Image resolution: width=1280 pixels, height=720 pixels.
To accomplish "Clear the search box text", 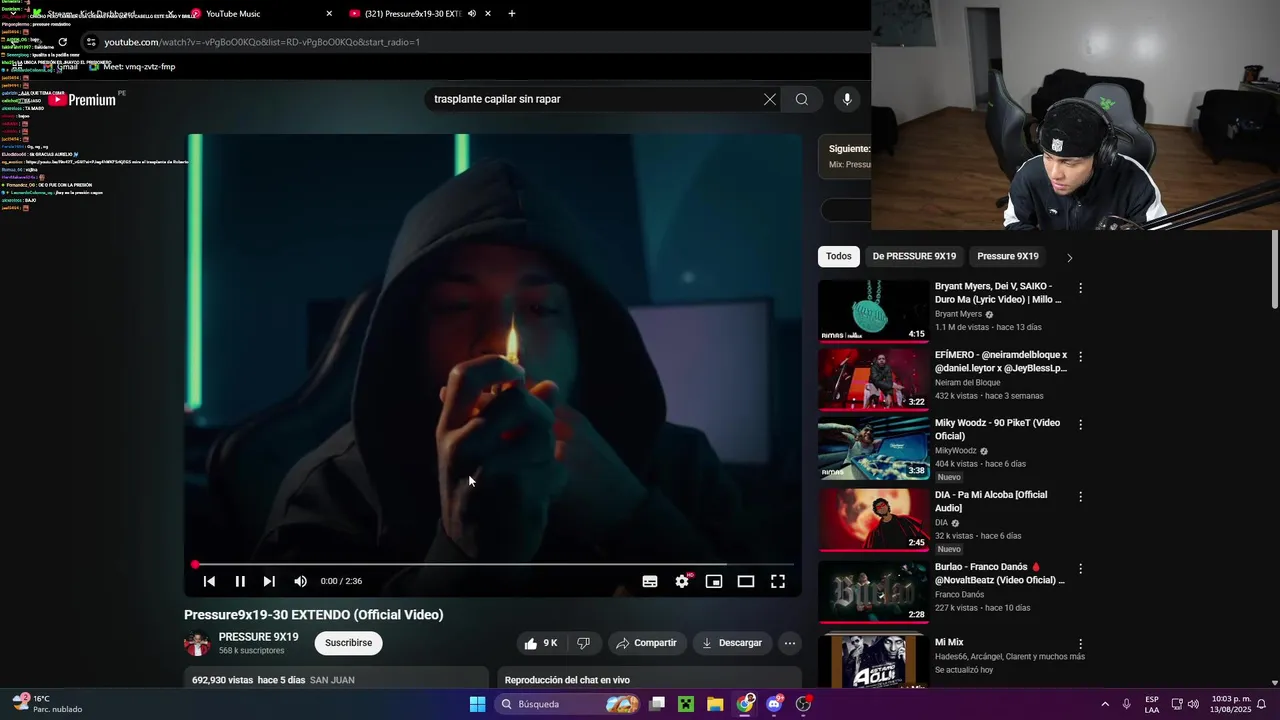I will click(x=769, y=99).
